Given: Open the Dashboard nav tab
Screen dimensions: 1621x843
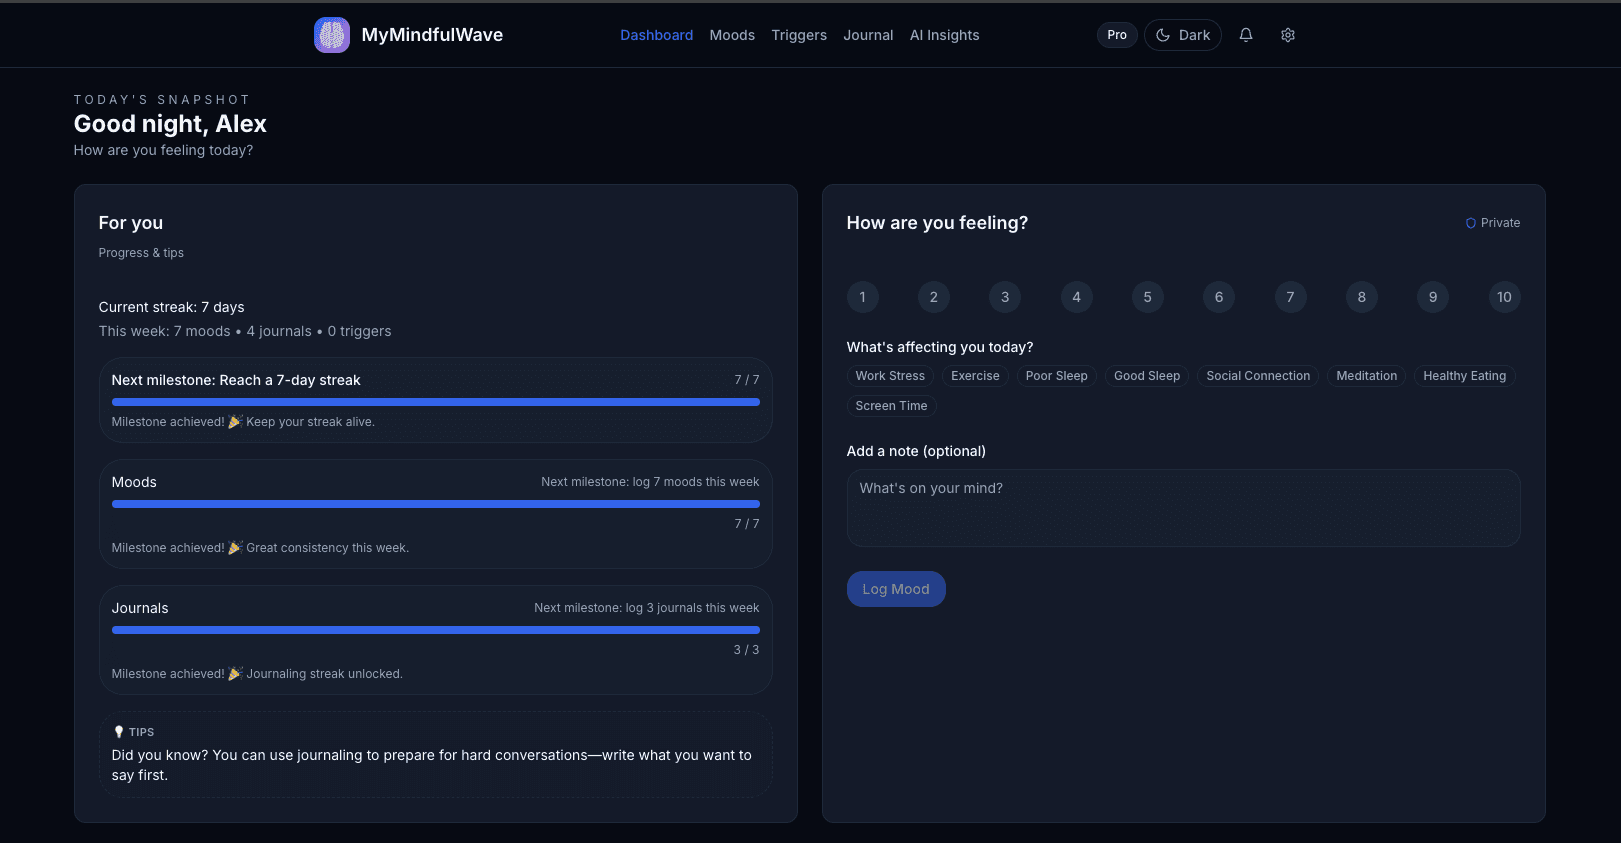Looking at the screenshot, I should point(656,35).
